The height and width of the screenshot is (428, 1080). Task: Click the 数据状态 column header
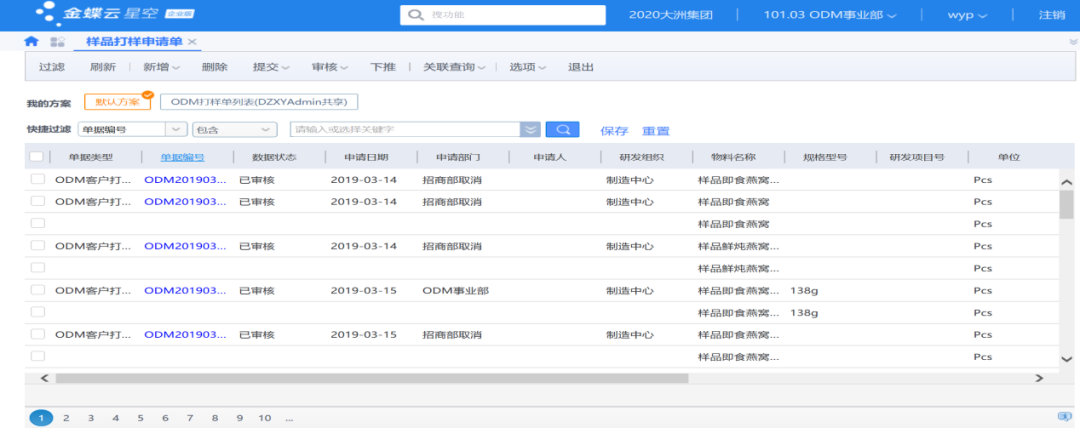point(274,157)
